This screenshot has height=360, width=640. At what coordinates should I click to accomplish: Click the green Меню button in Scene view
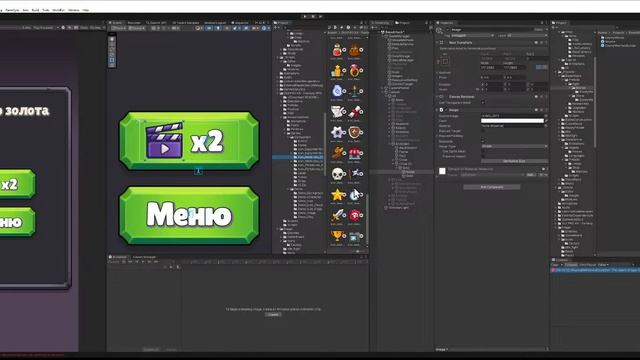click(189, 216)
